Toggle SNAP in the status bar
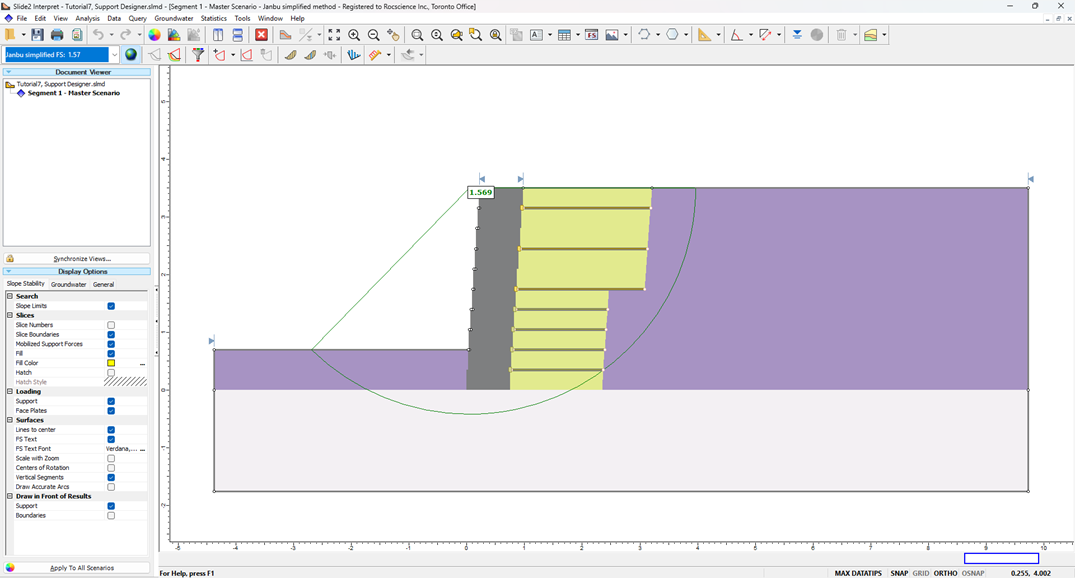The image size is (1075, 578). 899,573
